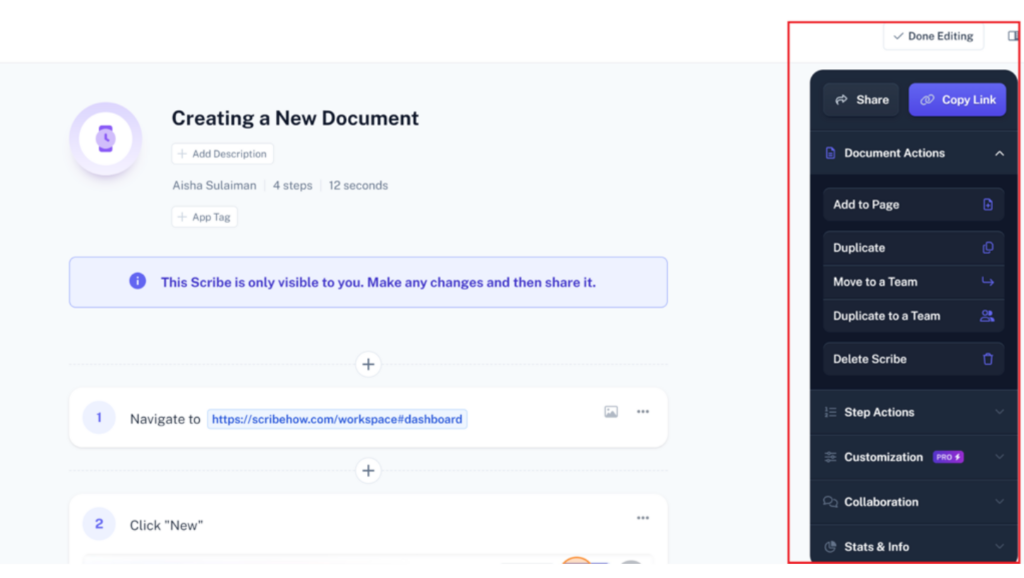Click the Share button

coord(861,100)
